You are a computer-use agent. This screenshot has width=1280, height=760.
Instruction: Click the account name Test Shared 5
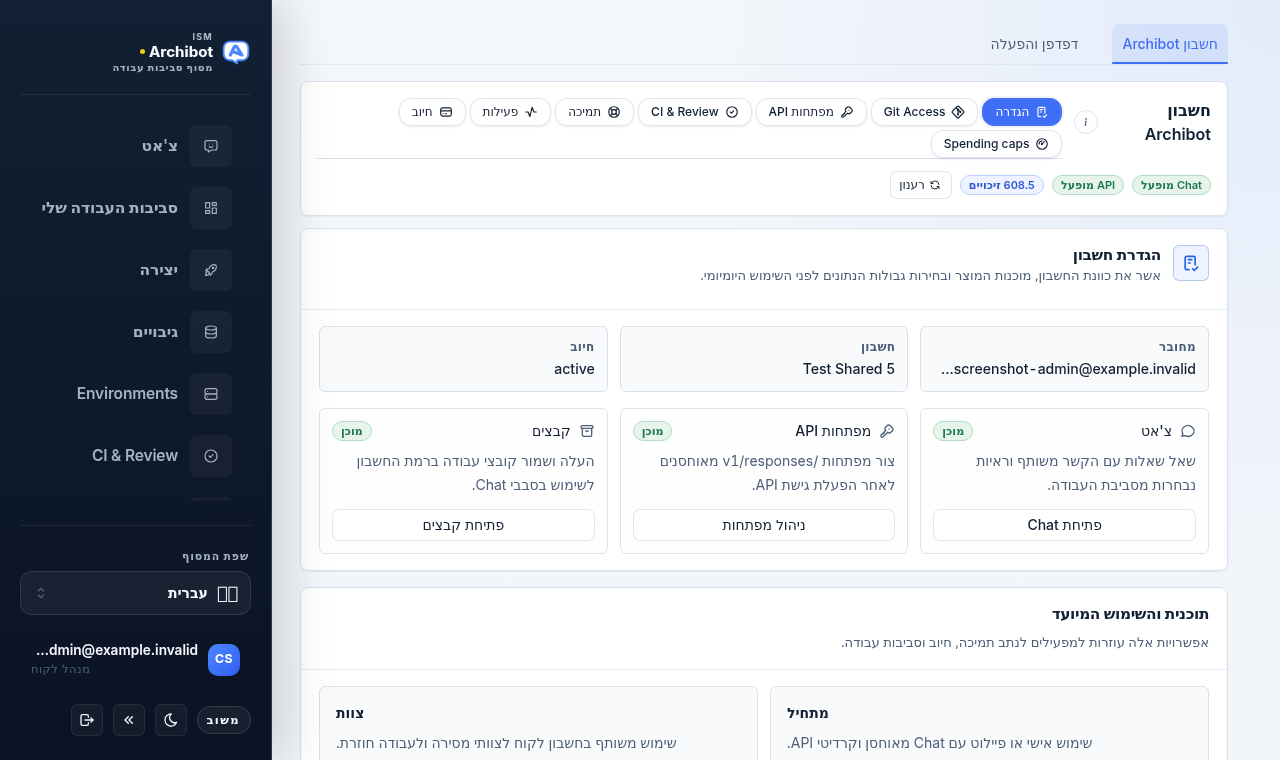click(x=849, y=369)
